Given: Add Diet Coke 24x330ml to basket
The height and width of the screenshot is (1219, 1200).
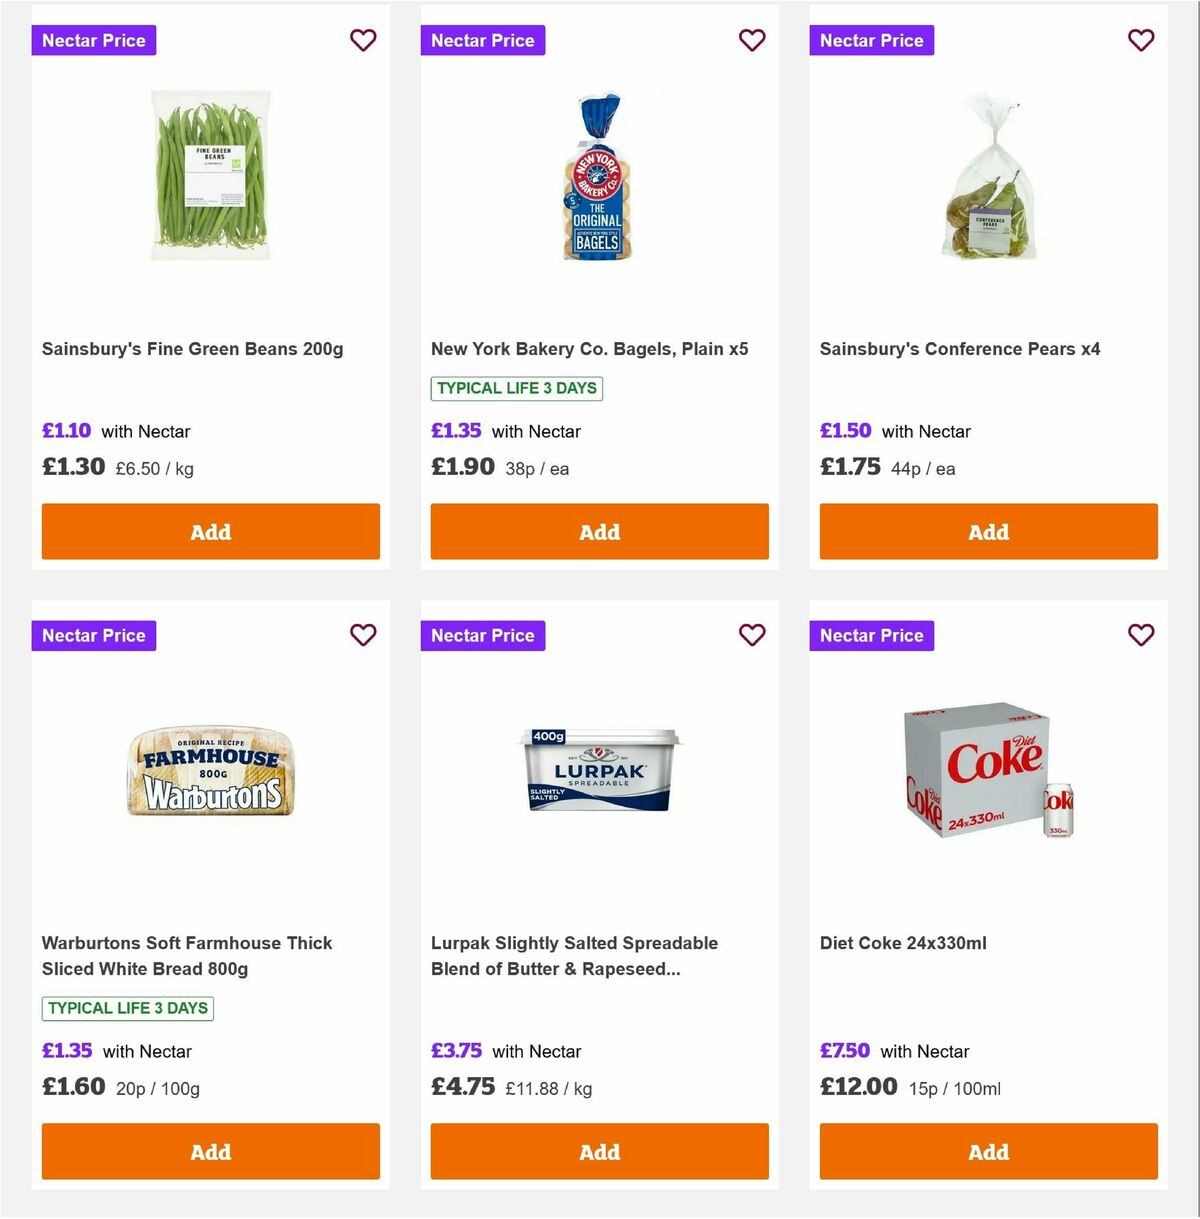Looking at the screenshot, I should (x=988, y=1151).
